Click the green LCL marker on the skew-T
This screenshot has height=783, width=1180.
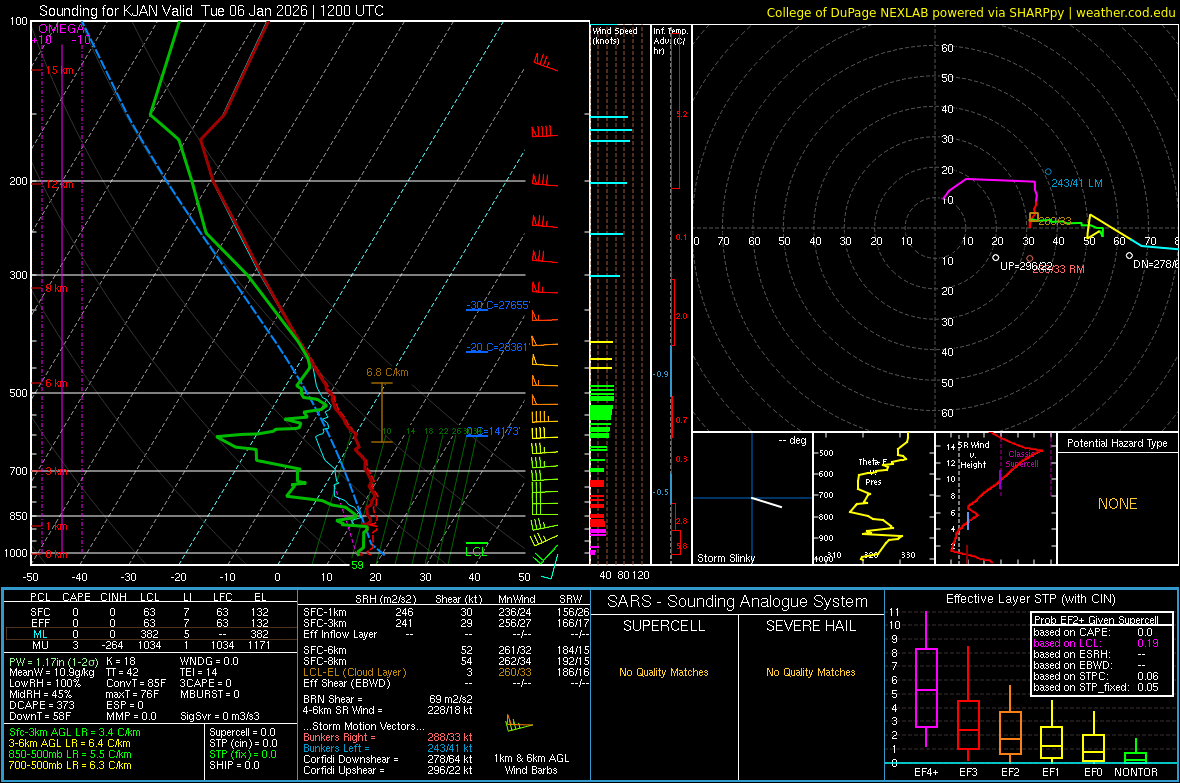[x=476, y=549]
